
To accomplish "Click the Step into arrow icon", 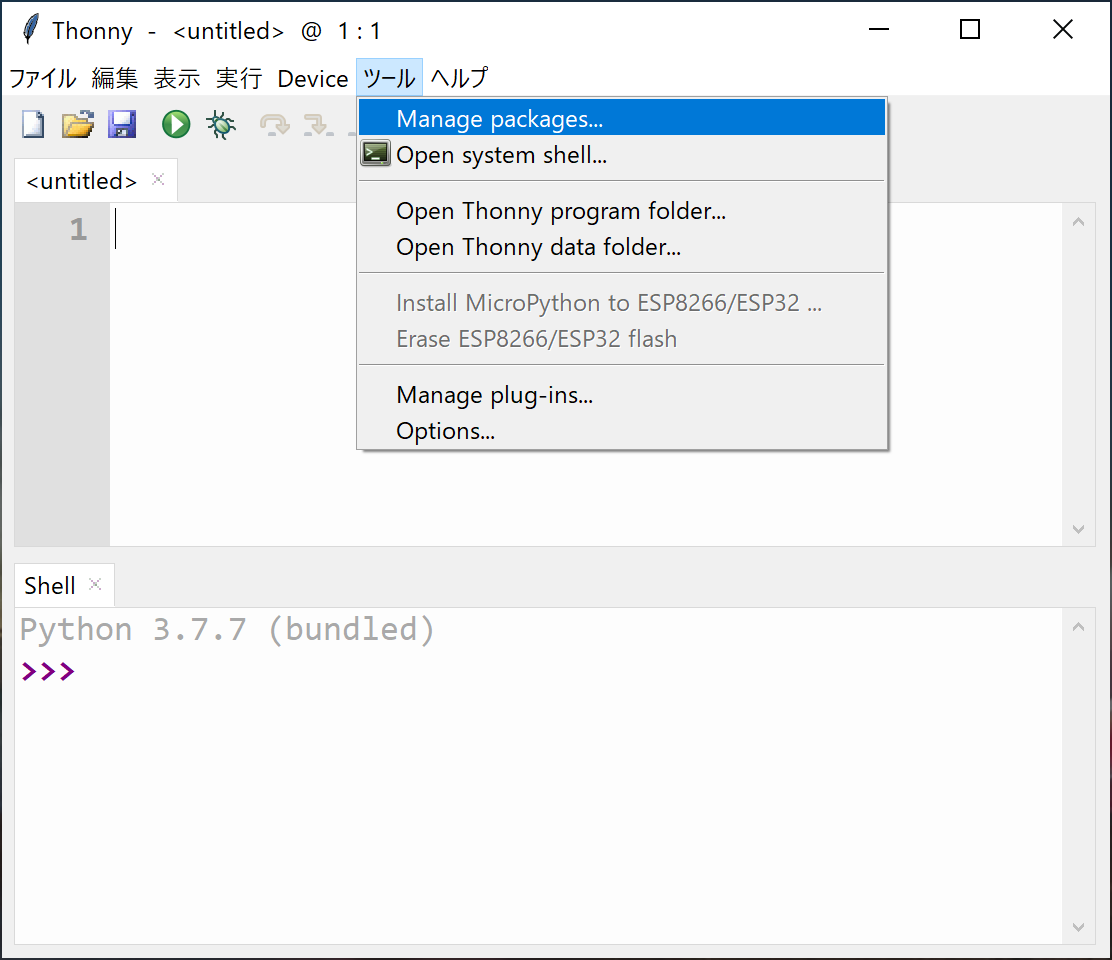I will tap(318, 125).
